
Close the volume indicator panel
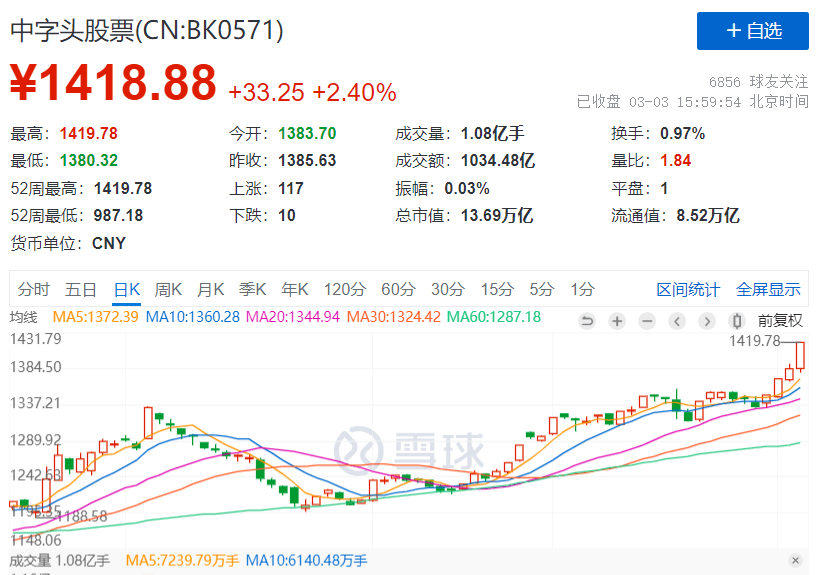[x=795, y=560]
